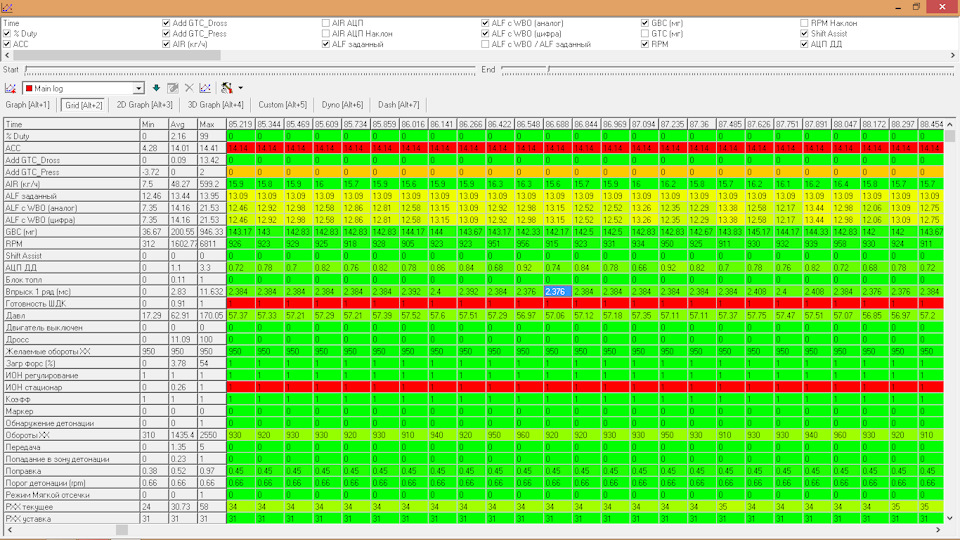Open the Dyno tab

click(x=342, y=105)
